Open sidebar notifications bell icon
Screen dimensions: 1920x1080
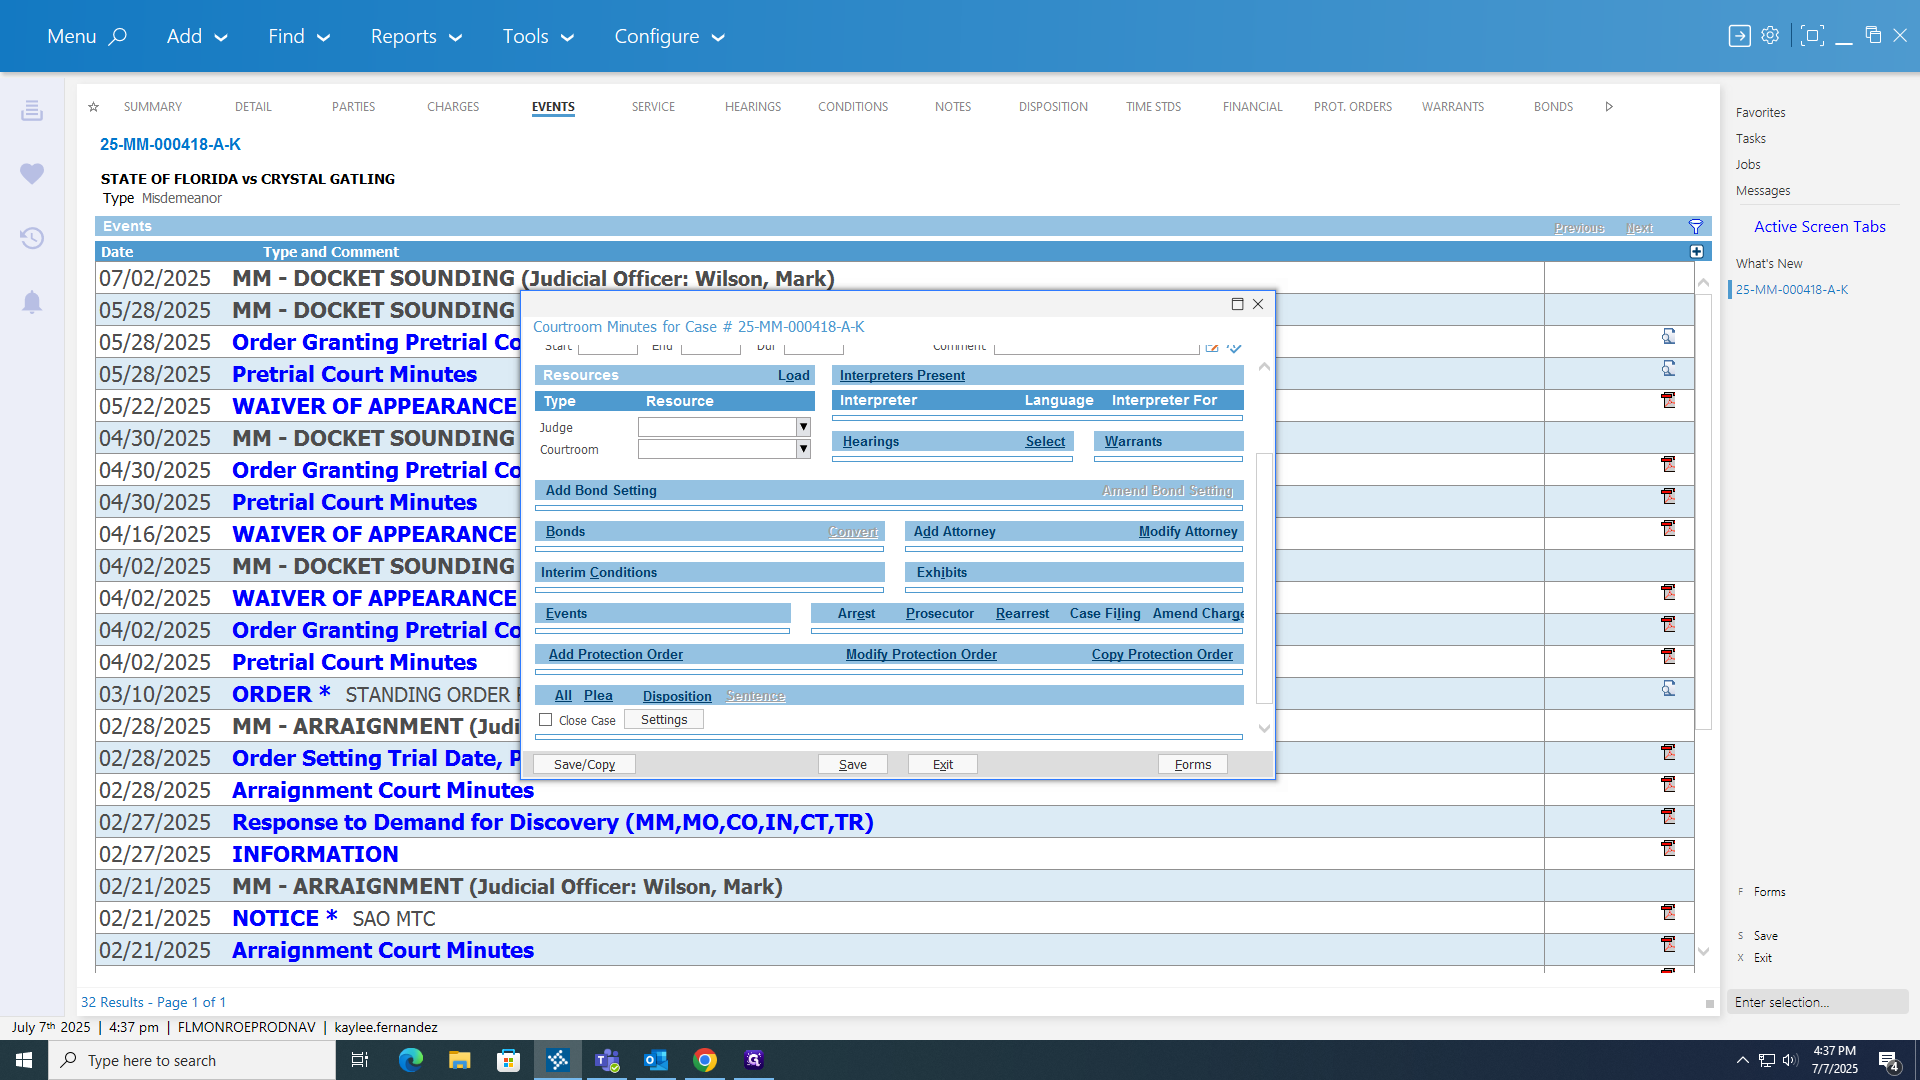32,302
